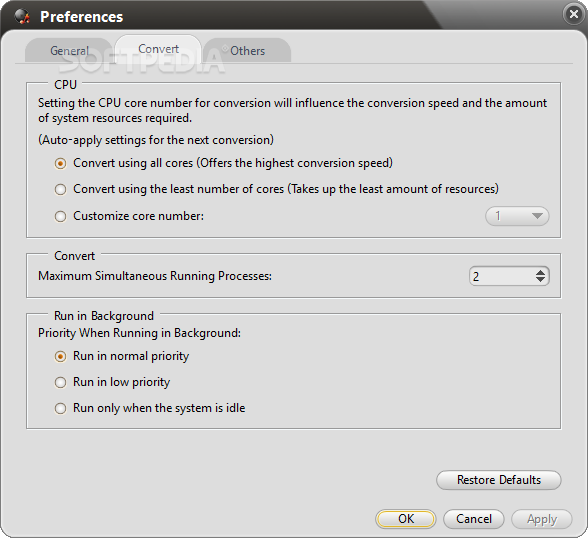The height and width of the screenshot is (538, 588).
Task: Select the Convert tab
Action: 158,49
